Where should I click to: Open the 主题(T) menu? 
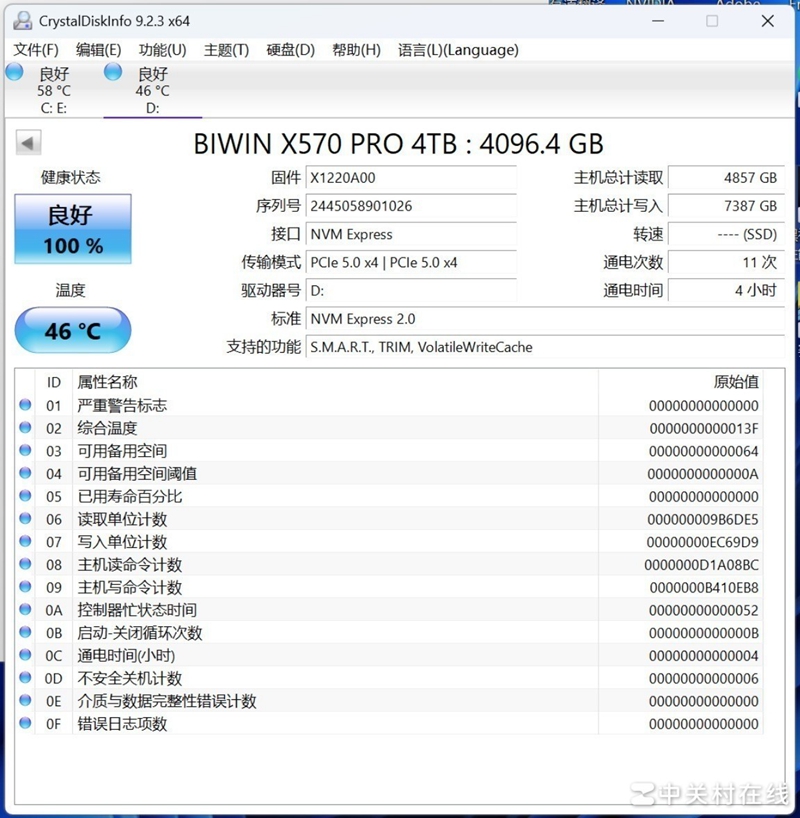click(226, 50)
